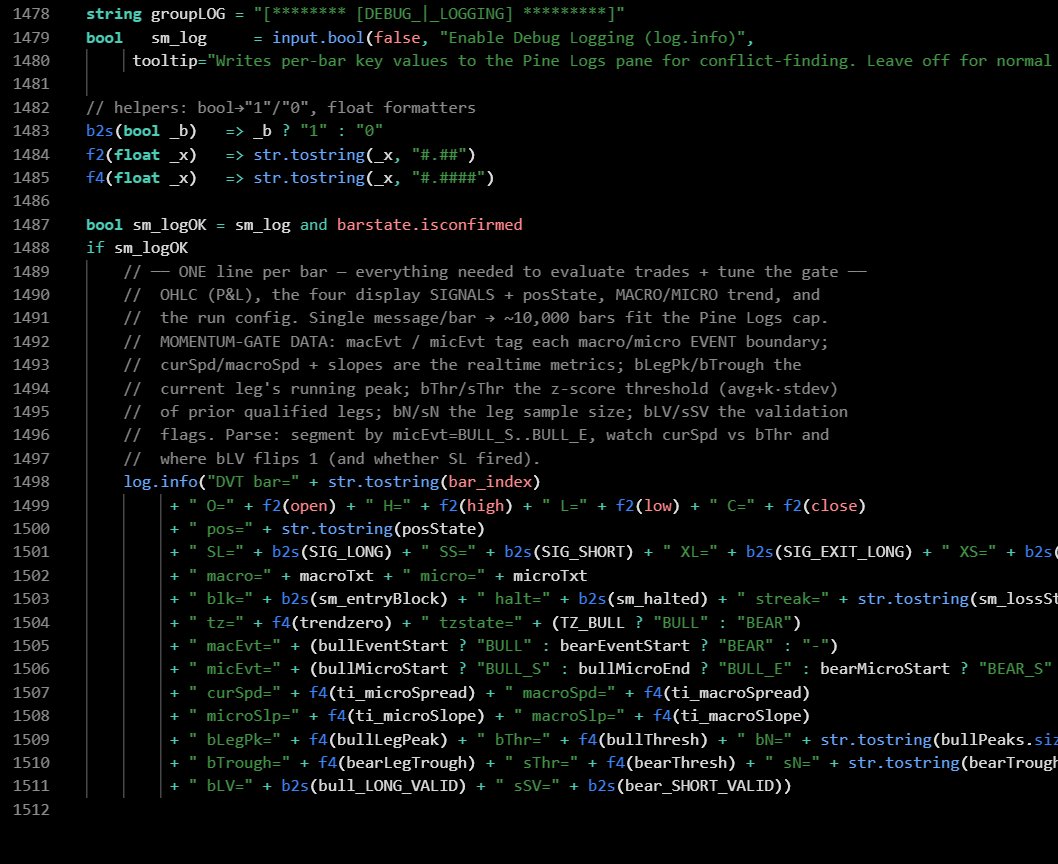Image resolution: width=1058 pixels, height=864 pixels.
Task: Click the input.bool function call
Action: (318, 38)
